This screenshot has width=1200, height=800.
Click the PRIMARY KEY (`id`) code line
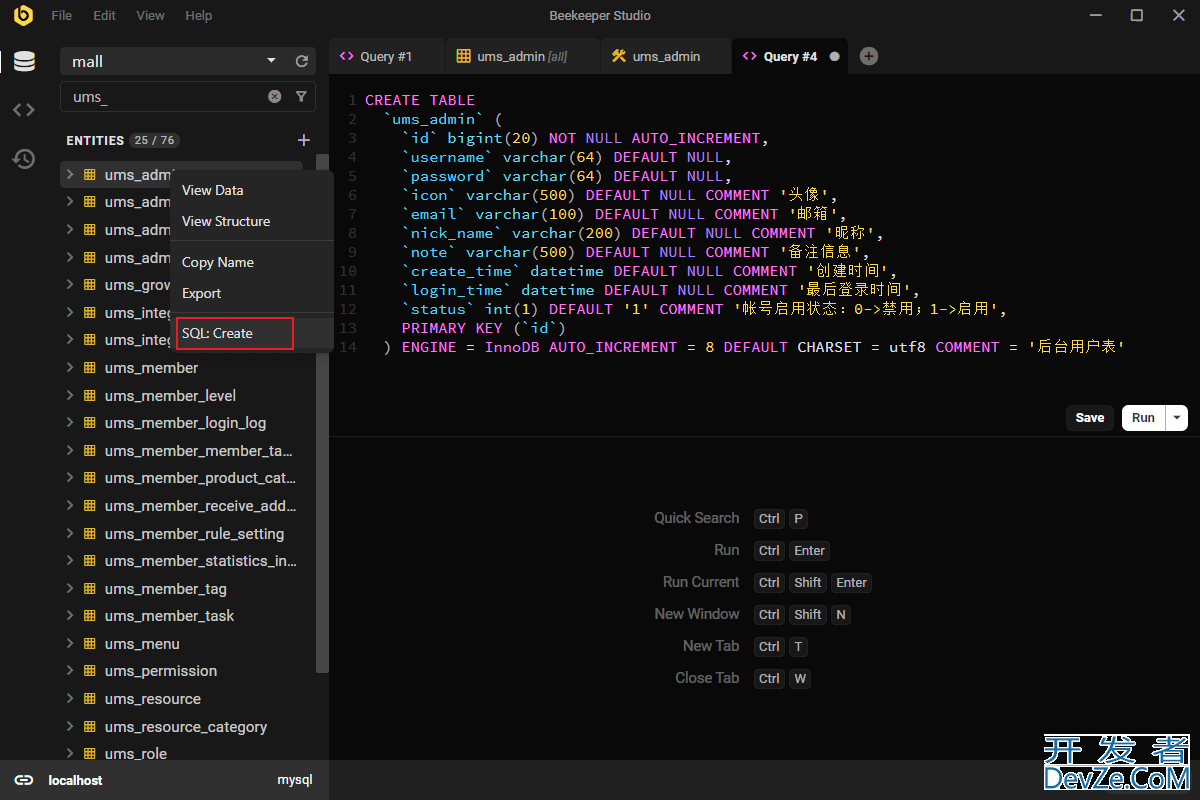click(x=484, y=328)
